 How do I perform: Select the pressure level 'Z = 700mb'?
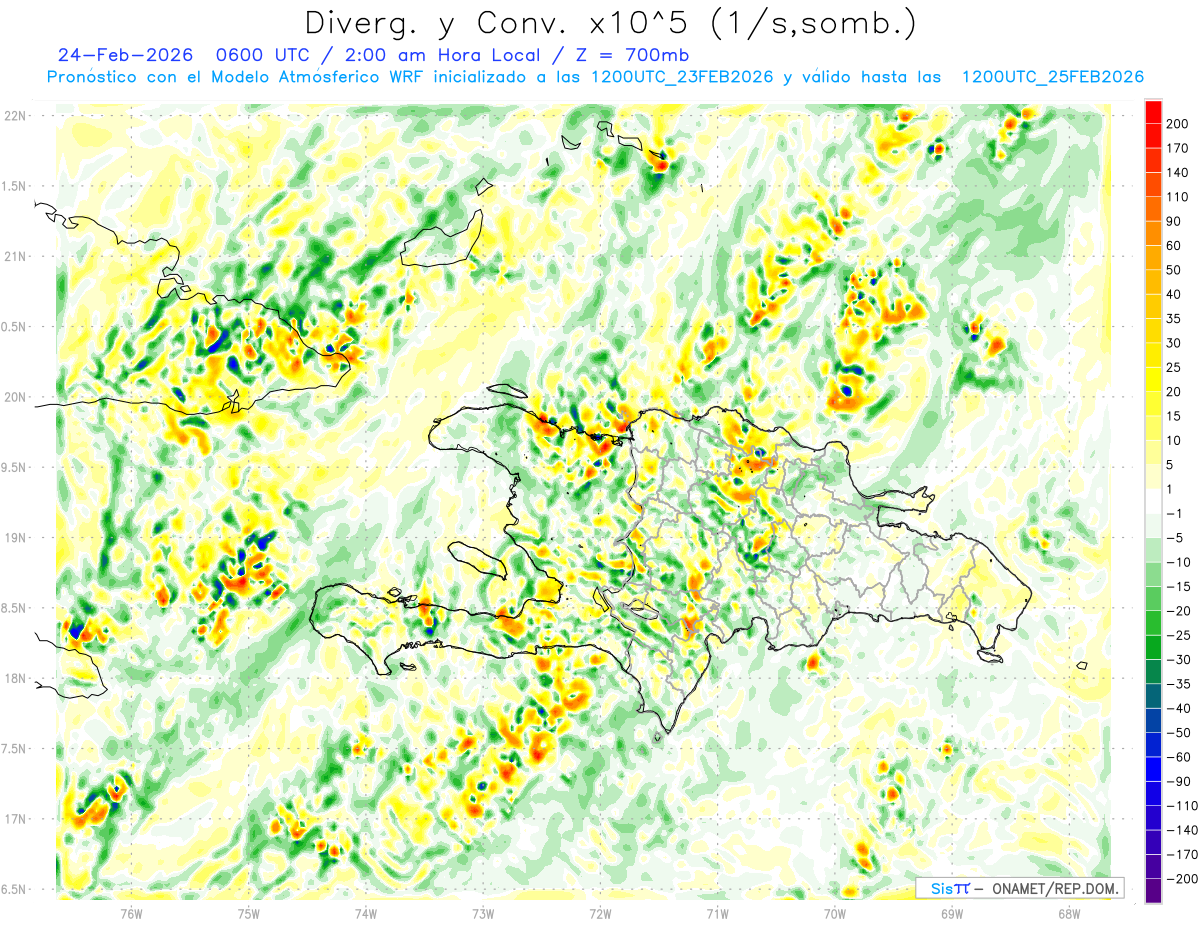[x=634, y=55]
